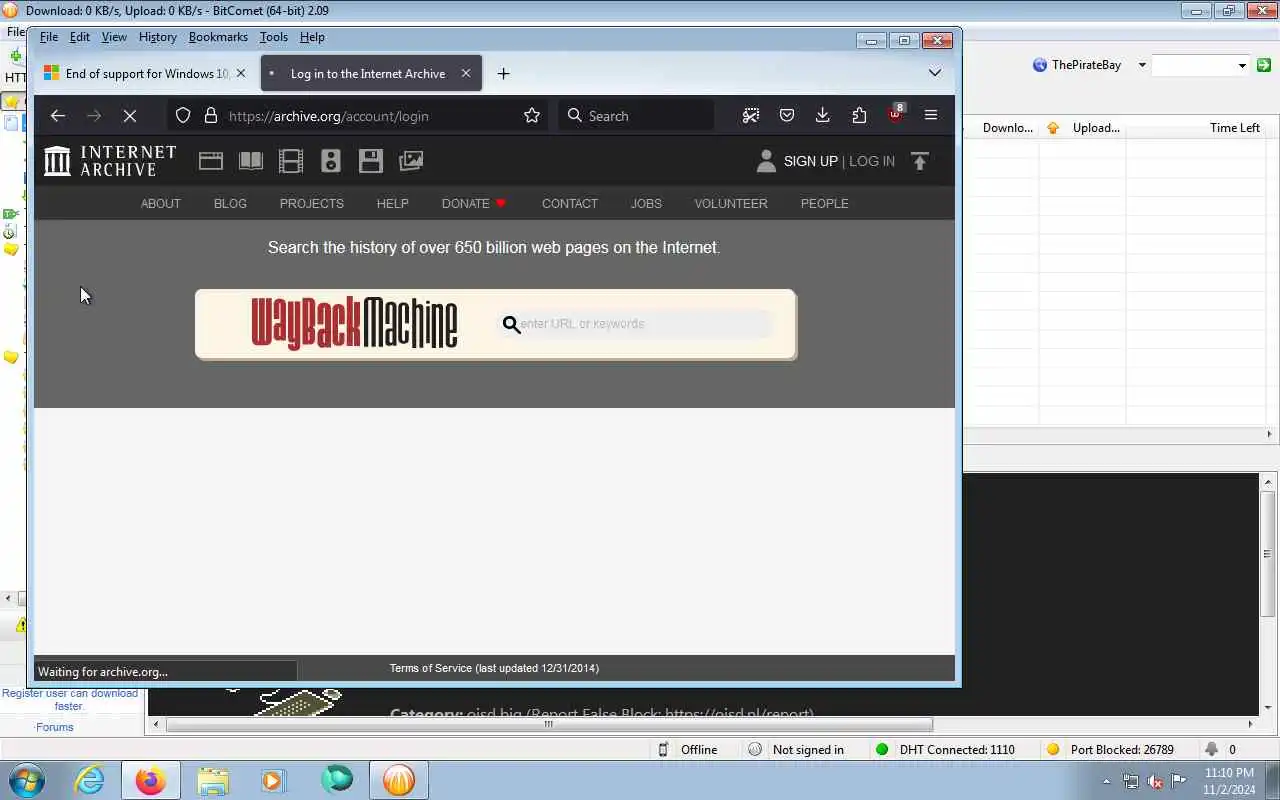Click the Forums link in BitComet
Screen dimensions: 1280x800
(x=55, y=727)
